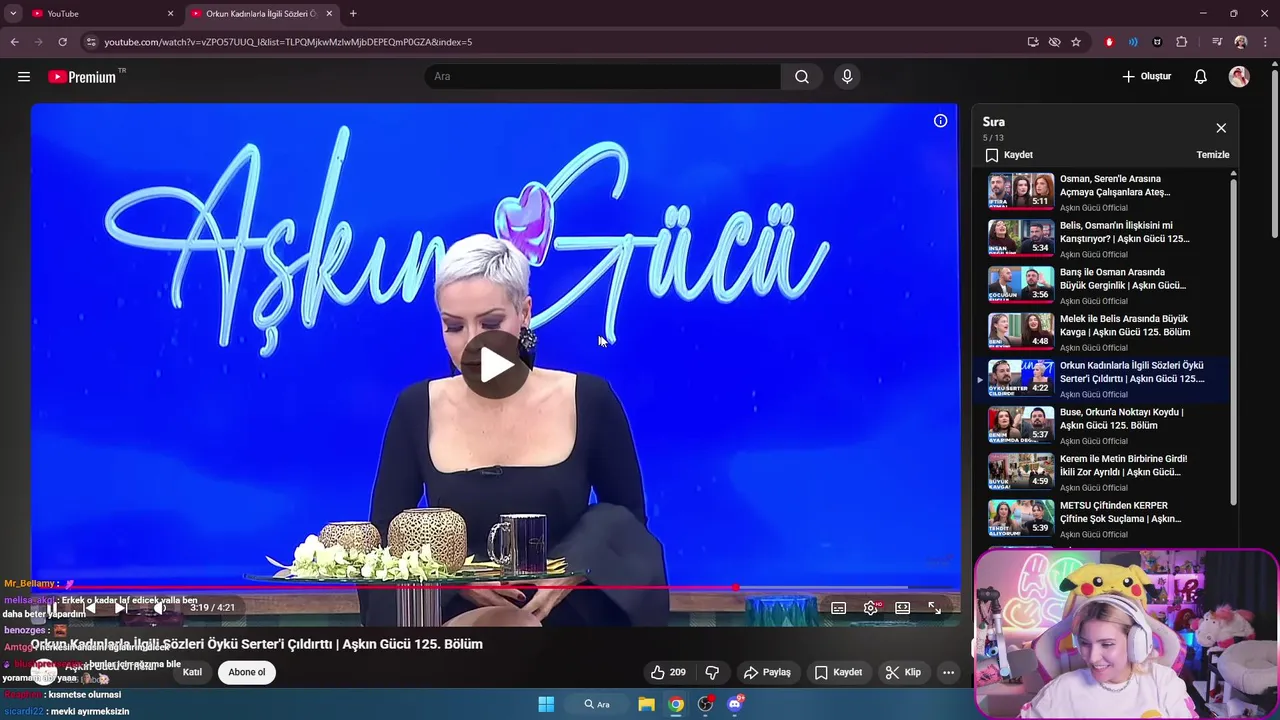1280x720 pixels.
Task: Close the first YouTube browser tab
Action: pos(170,14)
